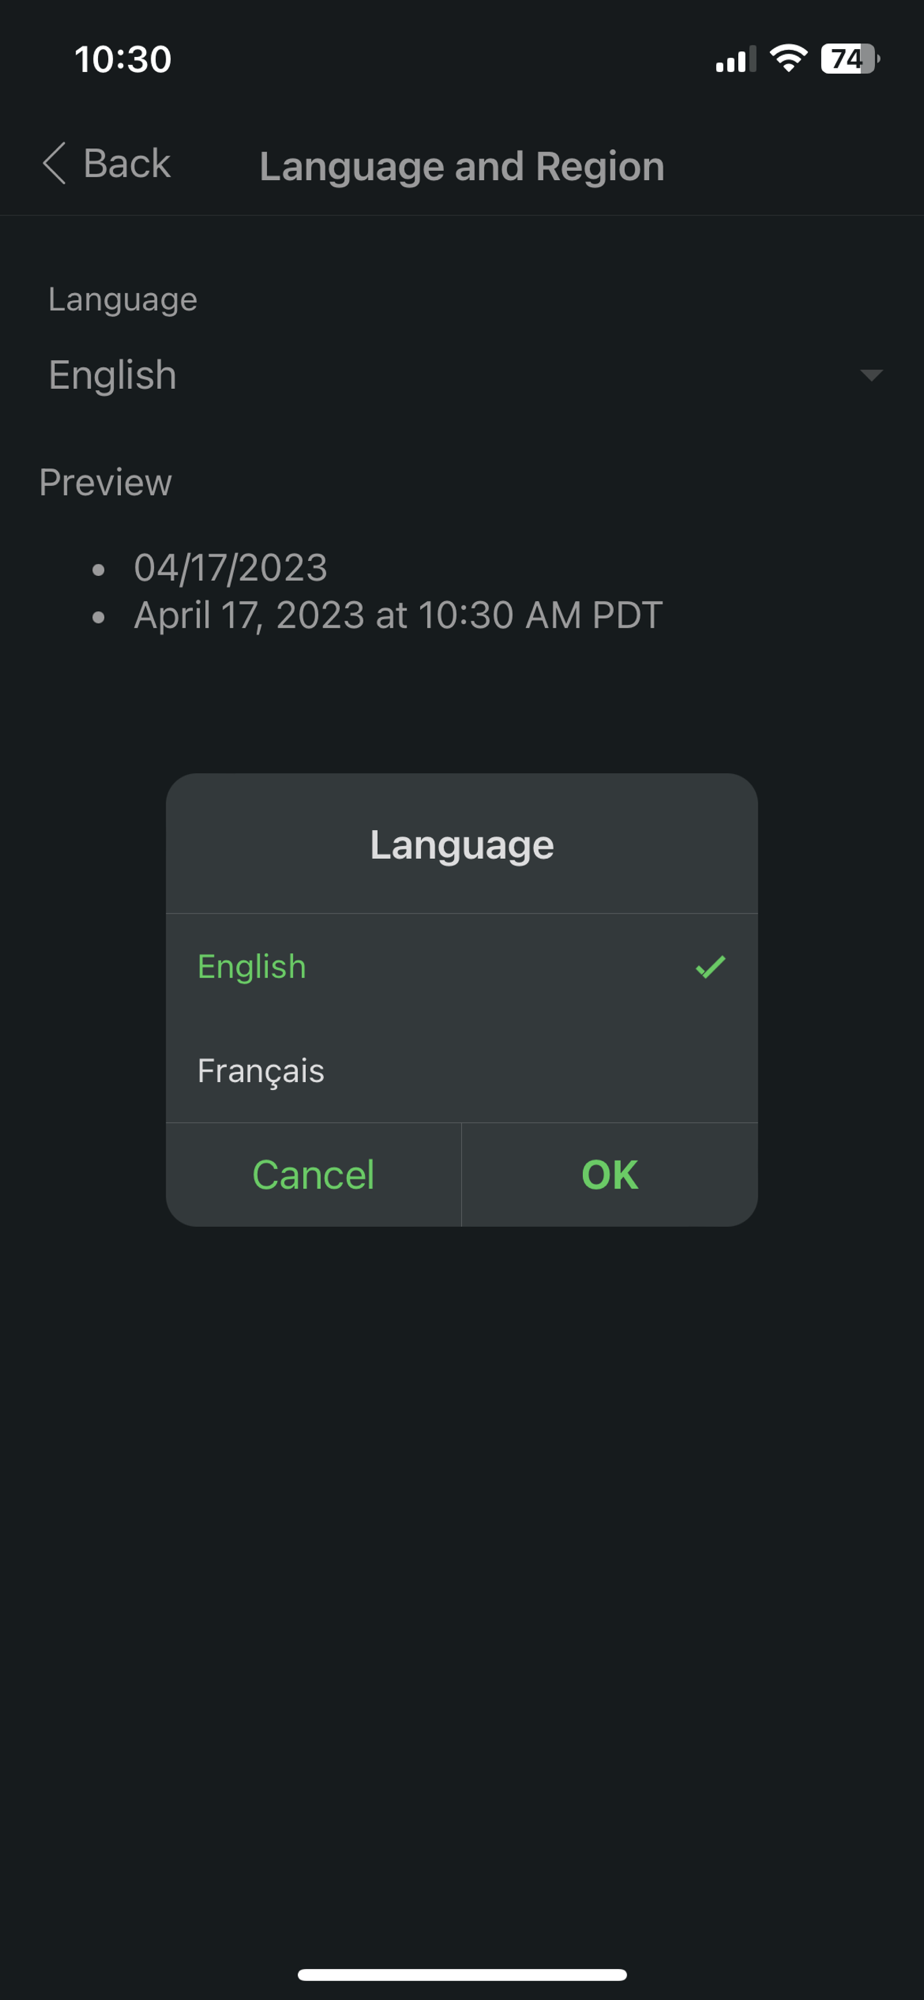Image resolution: width=924 pixels, height=2000 pixels.
Task: Open the Language dropdown arrow
Action: 871,375
